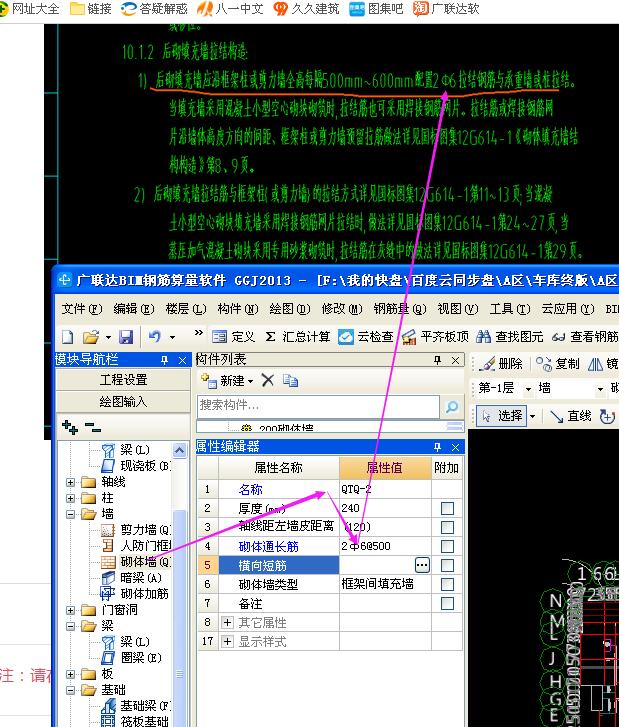Click the 工程设置 button
The width and height of the screenshot is (619, 727).
coord(123,380)
